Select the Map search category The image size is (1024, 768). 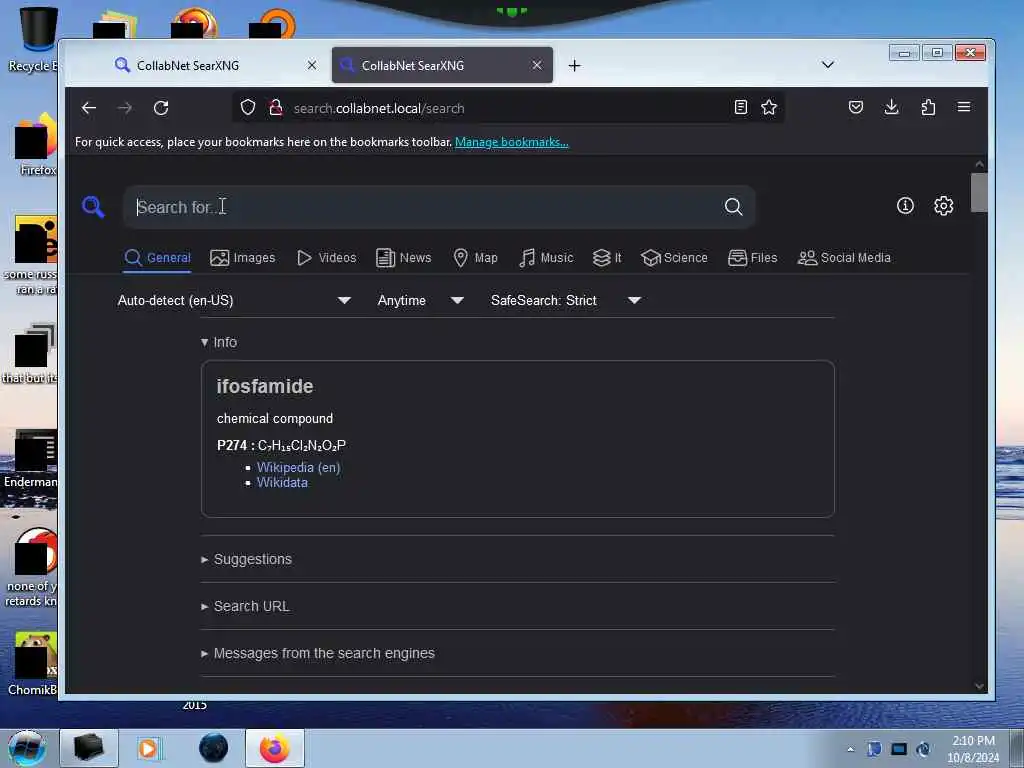(475, 258)
